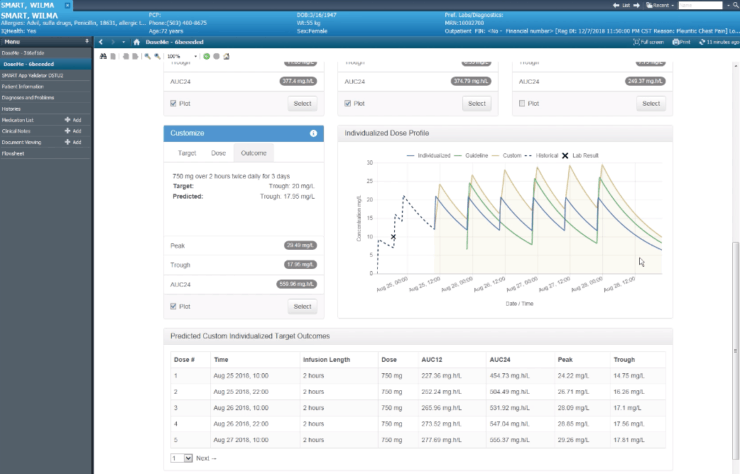Switch to the Dose tab
740x474 pixels.
219,153
